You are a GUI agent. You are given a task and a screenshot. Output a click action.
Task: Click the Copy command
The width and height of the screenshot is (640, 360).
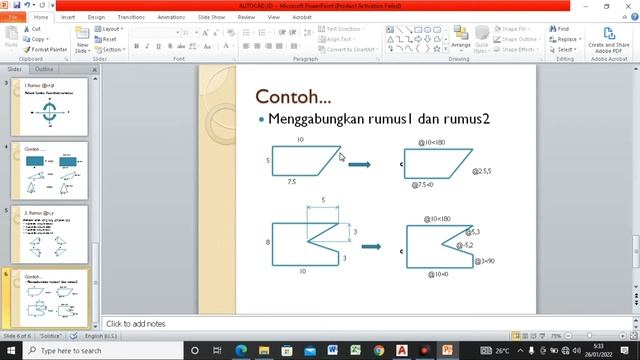point(36,39)
